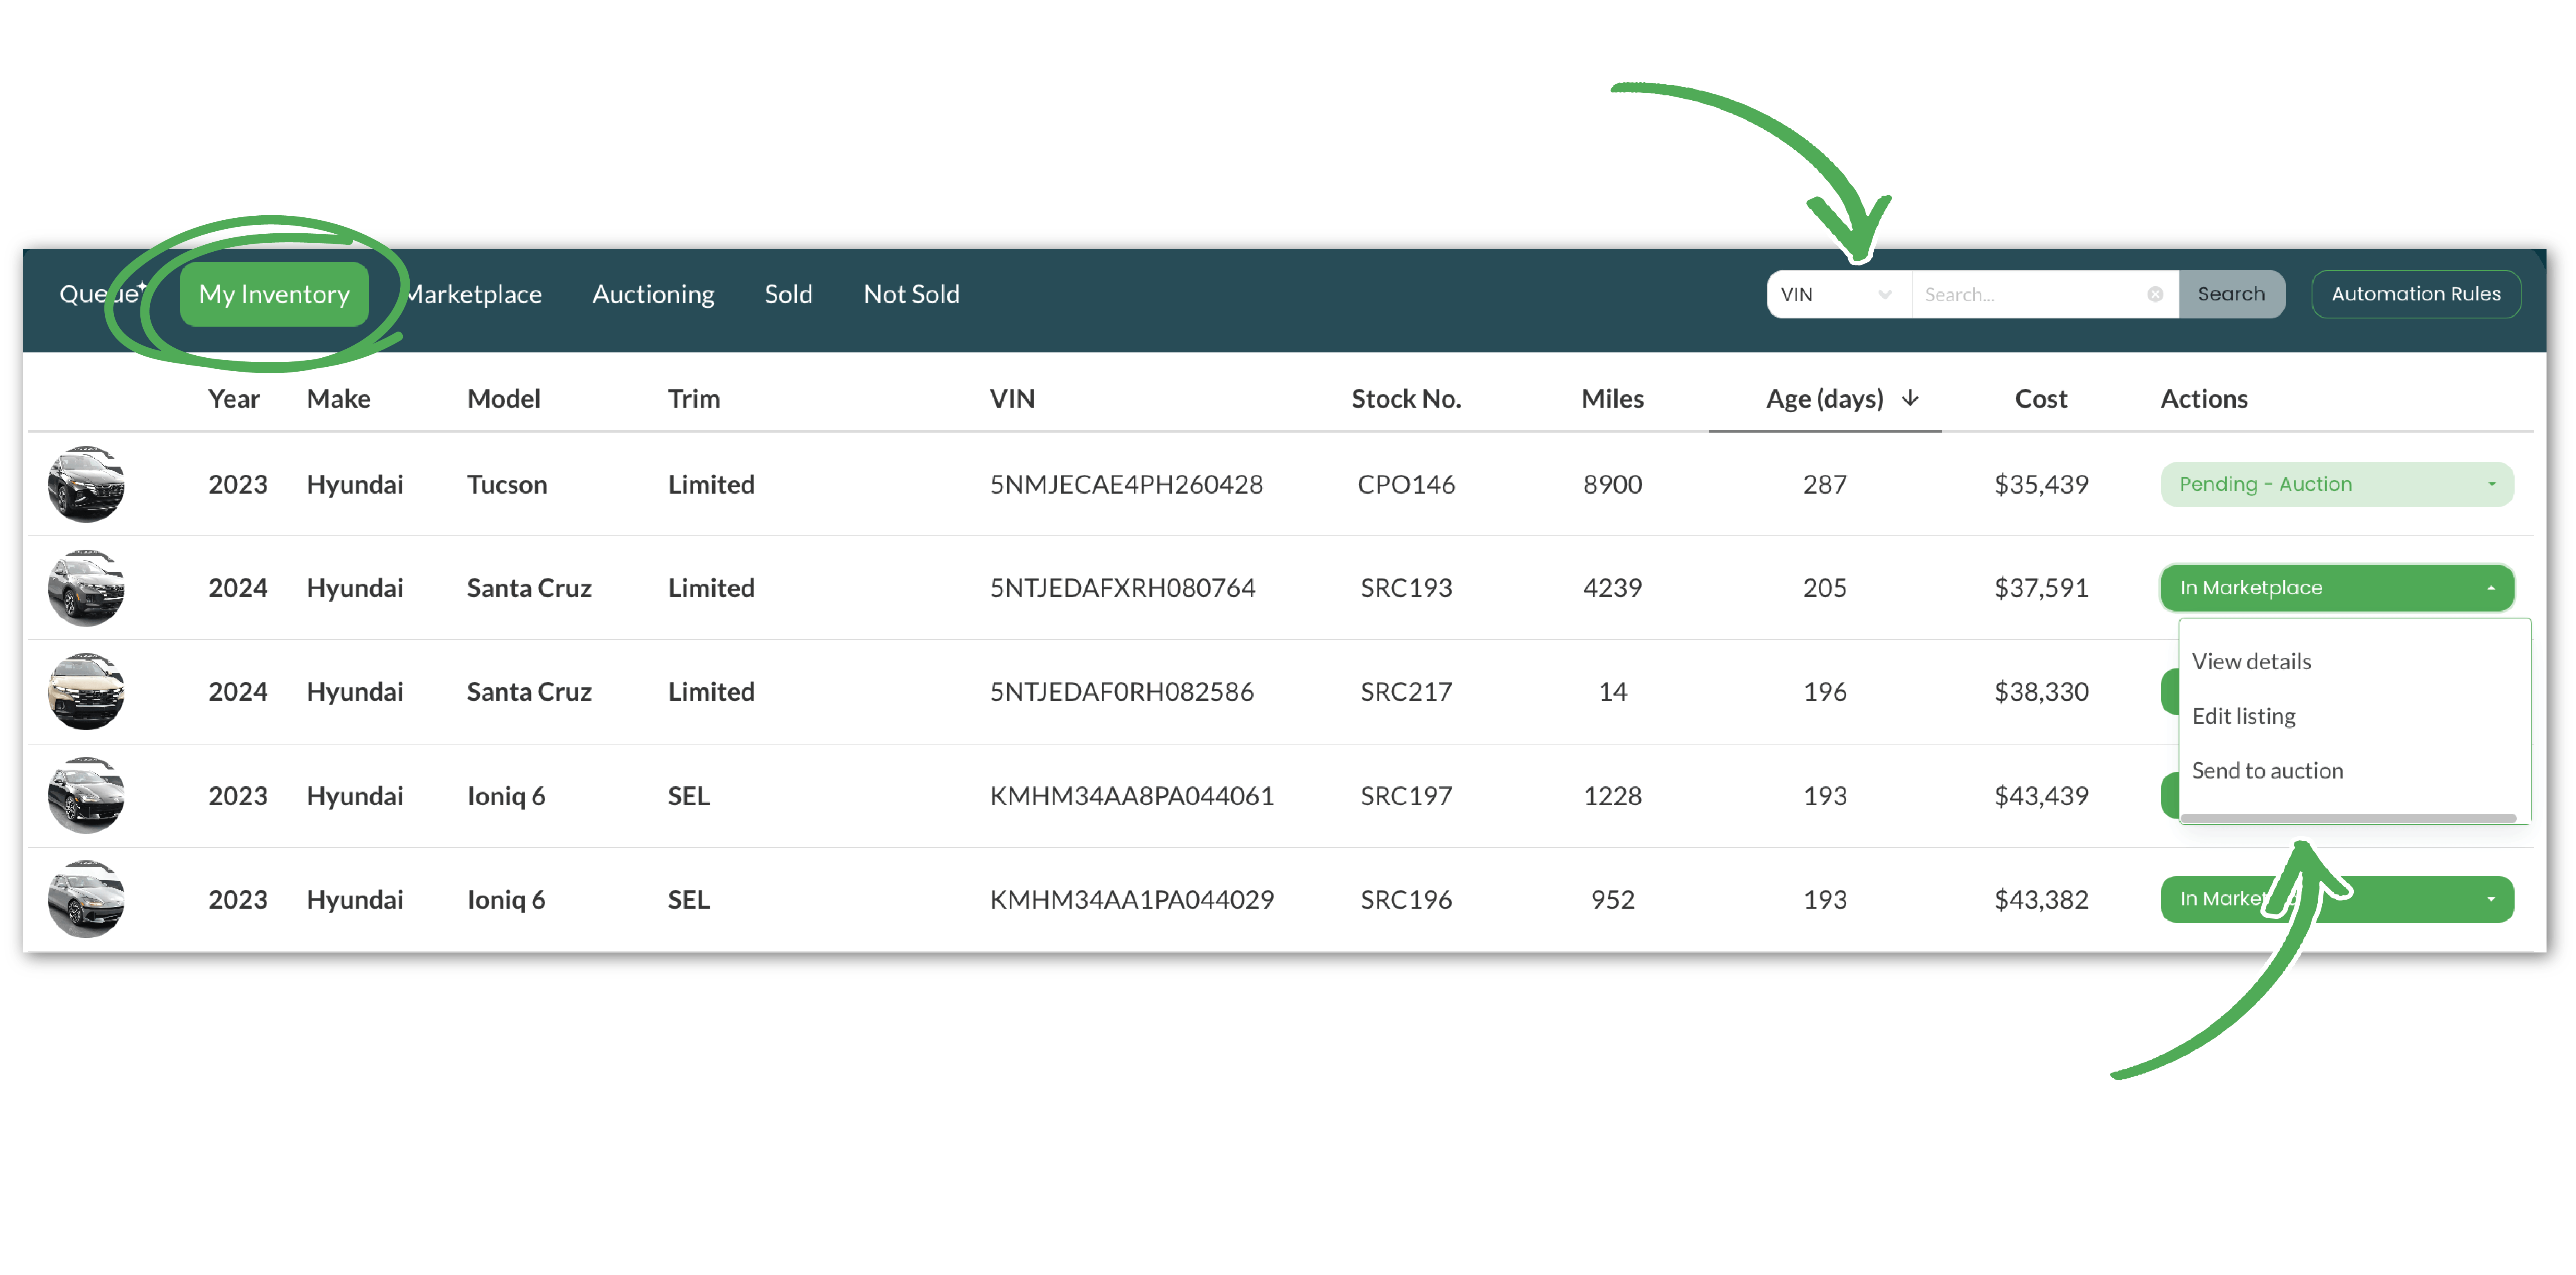Click the $38,330 cost cell

2041,692
